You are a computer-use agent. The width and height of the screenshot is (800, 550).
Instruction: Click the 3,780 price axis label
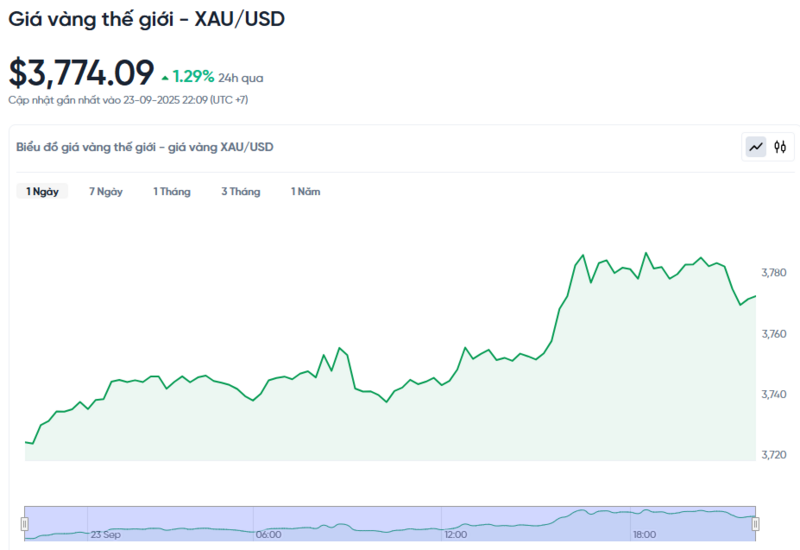pos(775,273)
